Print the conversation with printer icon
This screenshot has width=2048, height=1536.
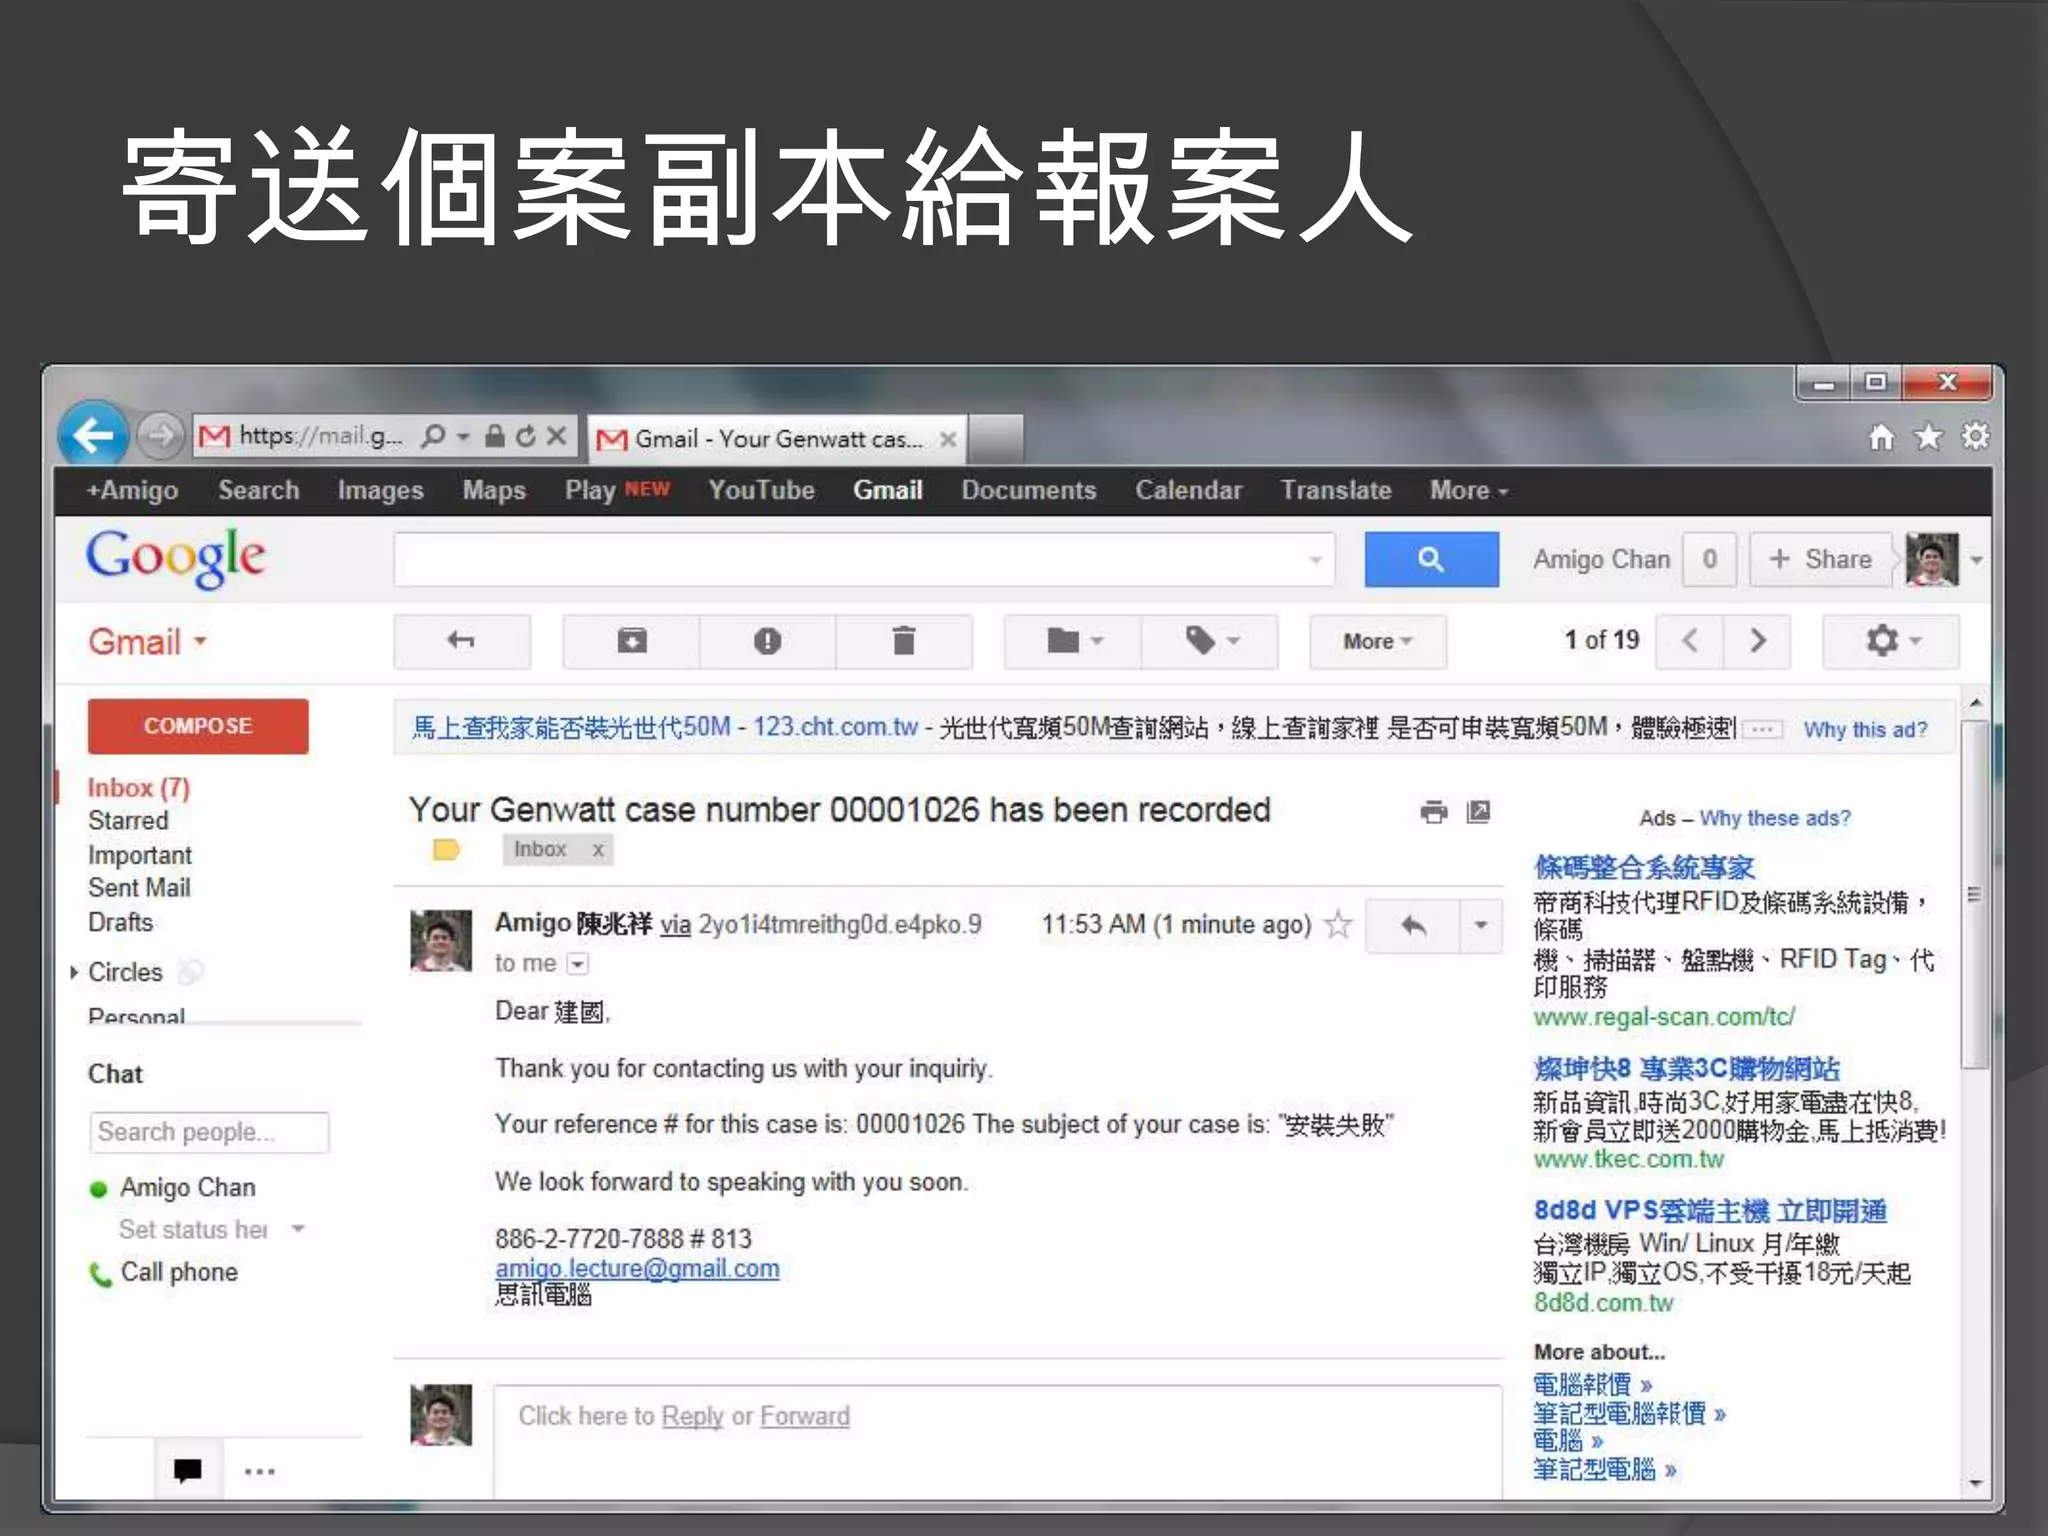(1433, 812)
